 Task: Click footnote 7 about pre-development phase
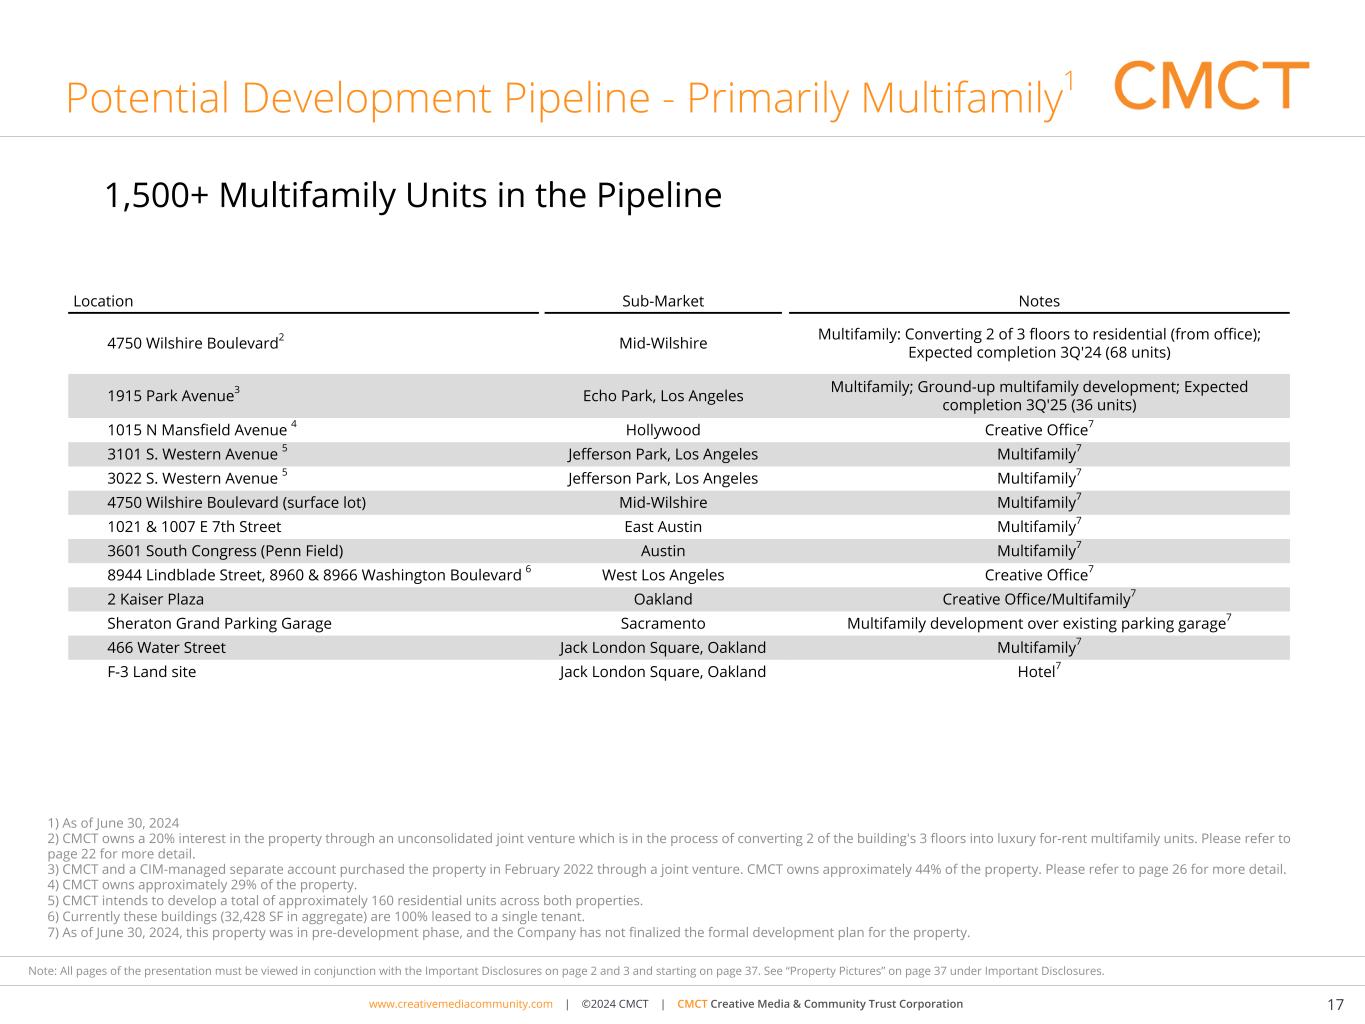coord(508,933)
